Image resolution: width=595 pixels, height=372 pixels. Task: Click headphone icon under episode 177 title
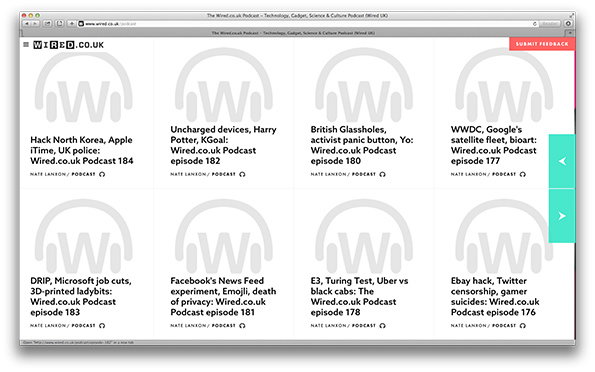pos(523,174)
